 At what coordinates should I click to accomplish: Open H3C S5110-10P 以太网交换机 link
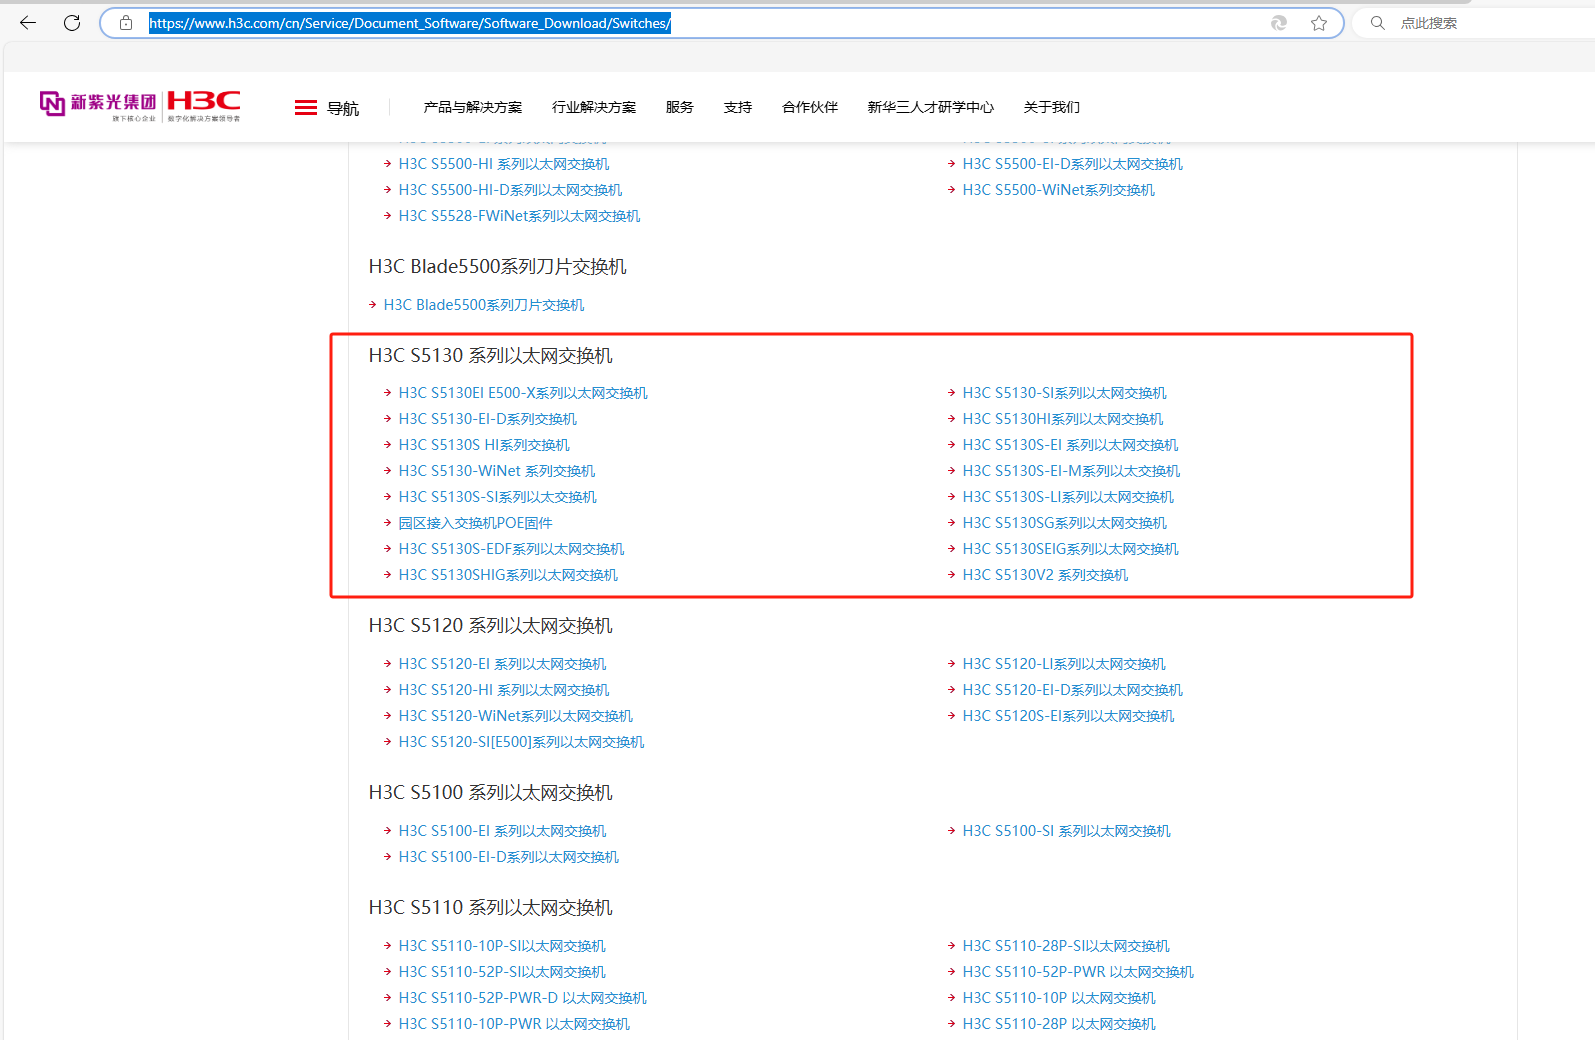coord(1059,998)
